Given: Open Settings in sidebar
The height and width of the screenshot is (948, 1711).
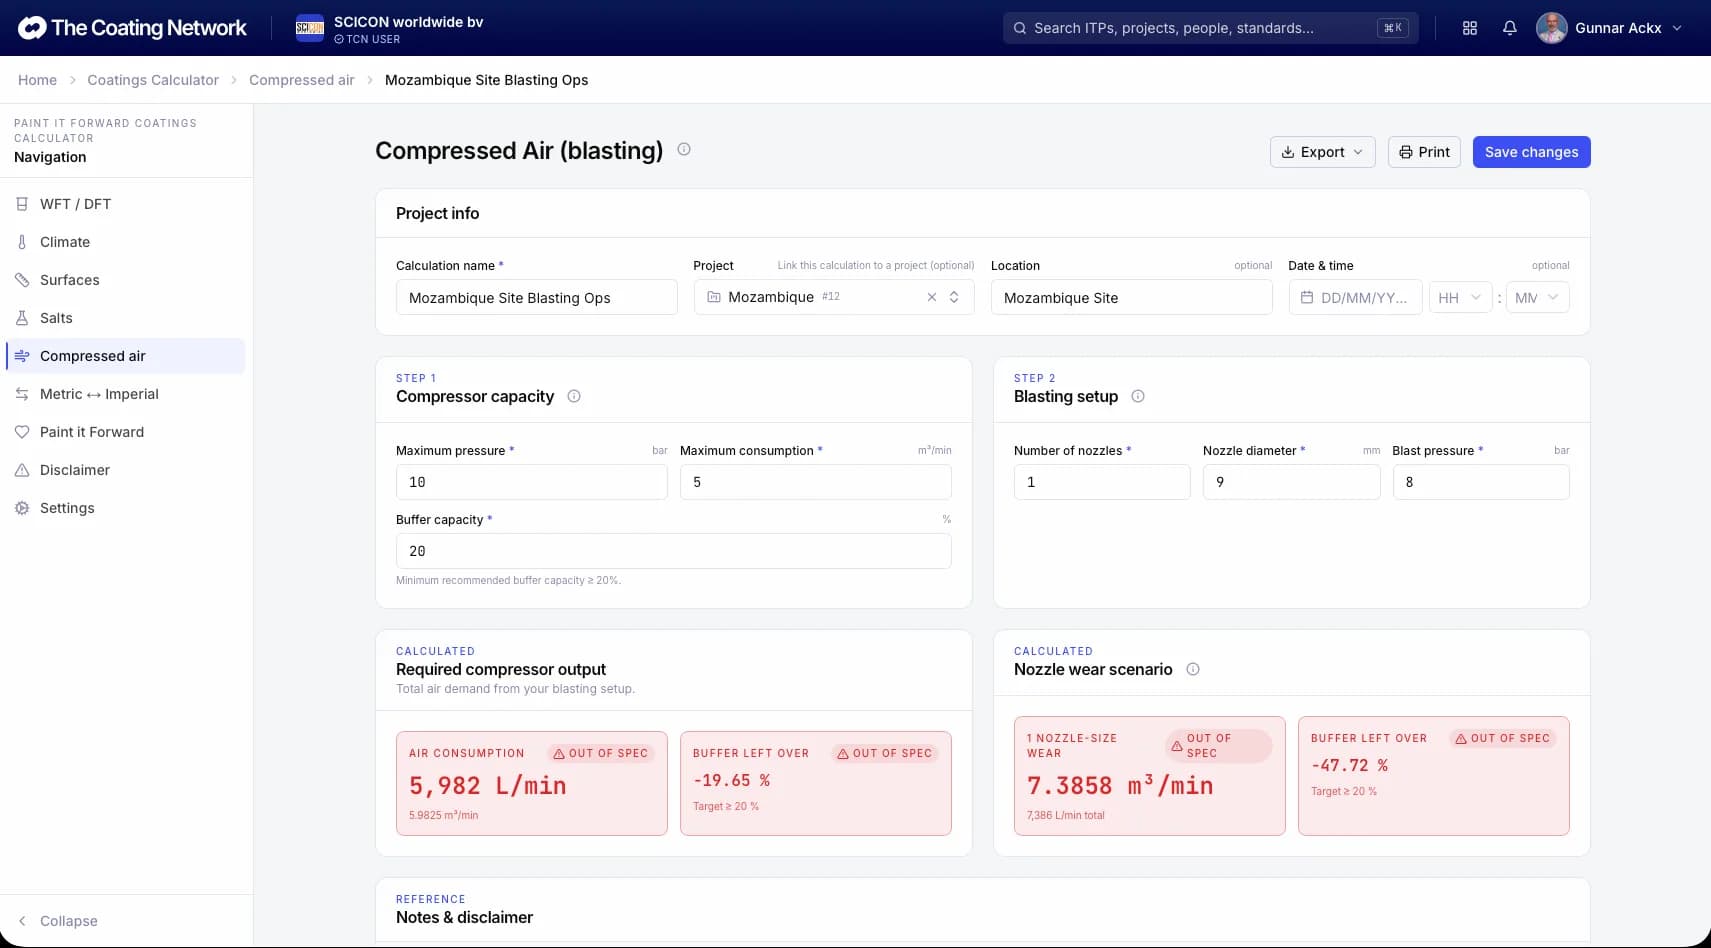Looking at the screenshot, I should coord(126,508).
